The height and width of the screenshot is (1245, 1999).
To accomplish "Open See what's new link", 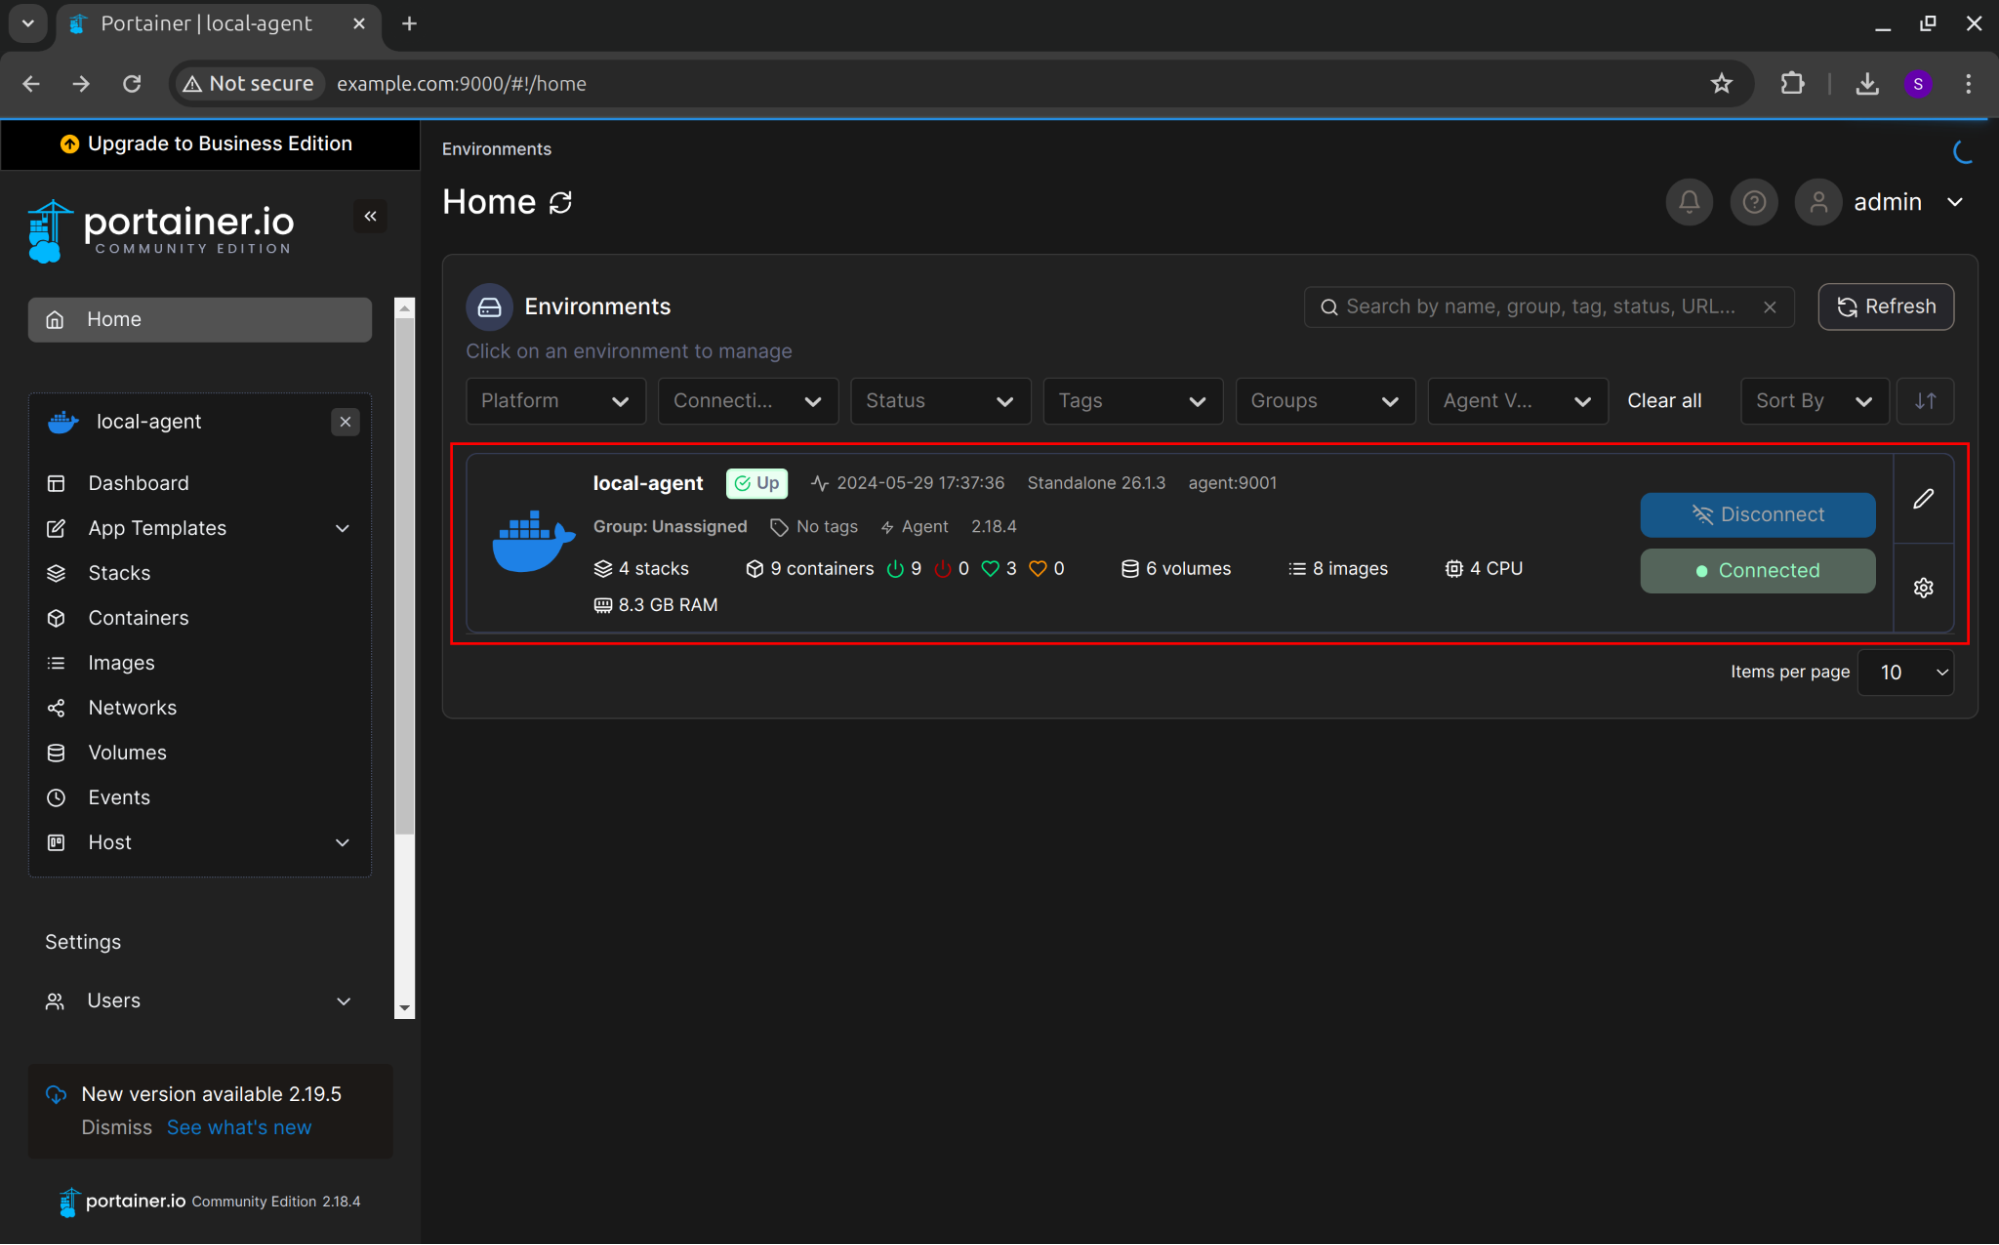I will [x=239, y=1128].
